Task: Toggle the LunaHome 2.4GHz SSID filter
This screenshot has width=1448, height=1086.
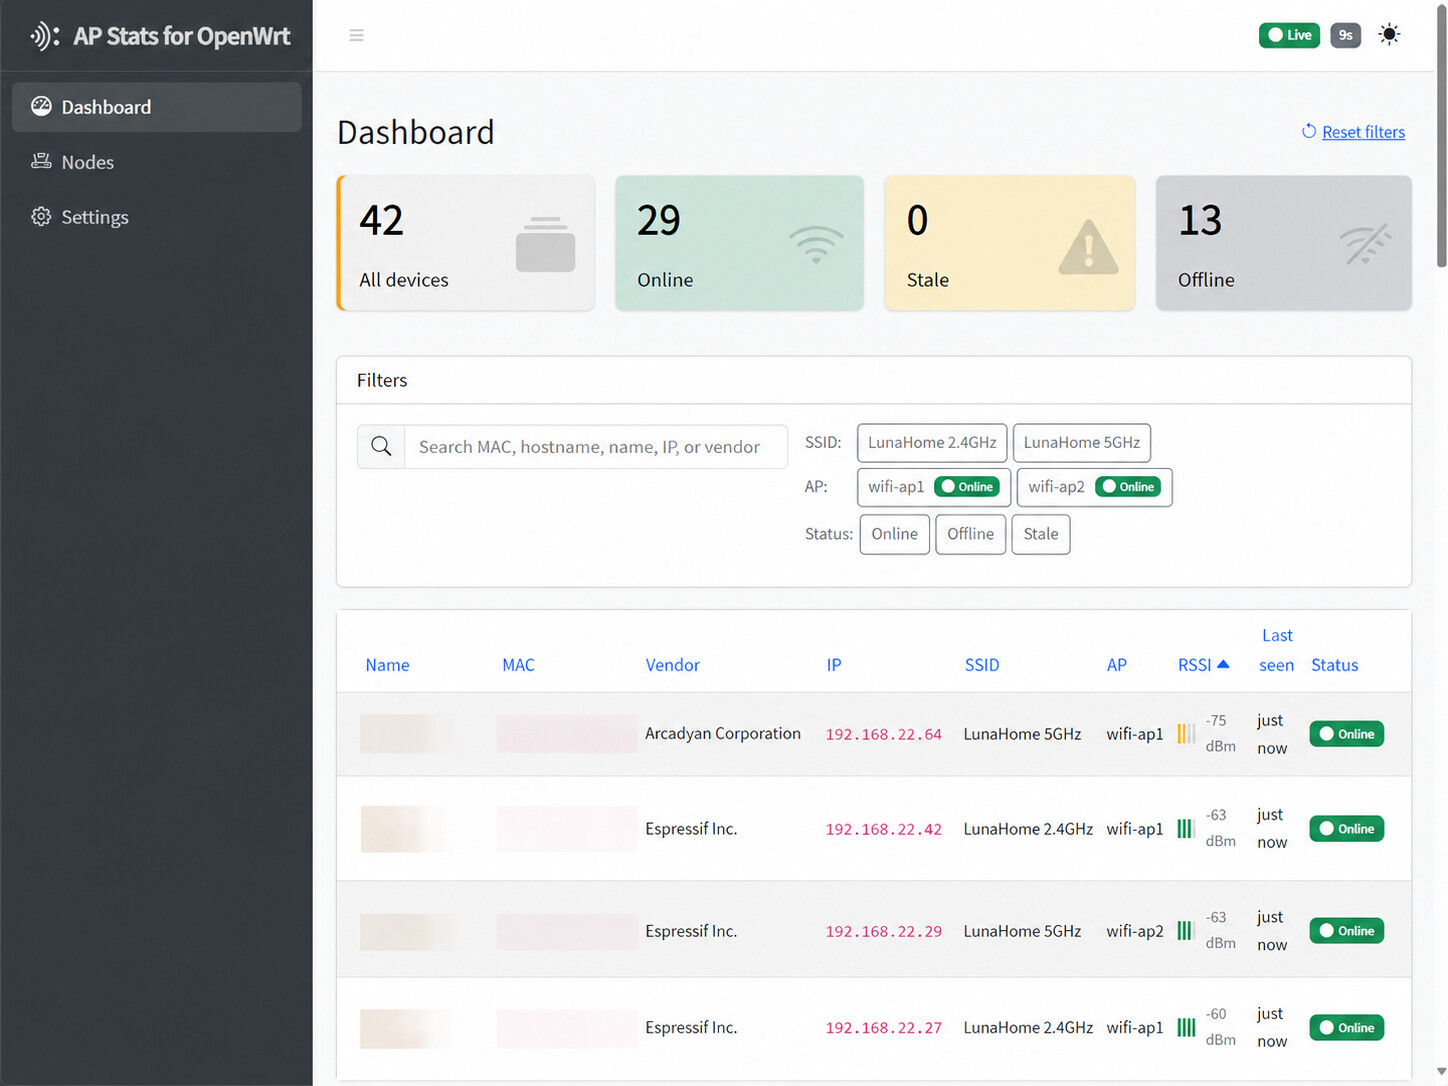Action: point(932,443)
